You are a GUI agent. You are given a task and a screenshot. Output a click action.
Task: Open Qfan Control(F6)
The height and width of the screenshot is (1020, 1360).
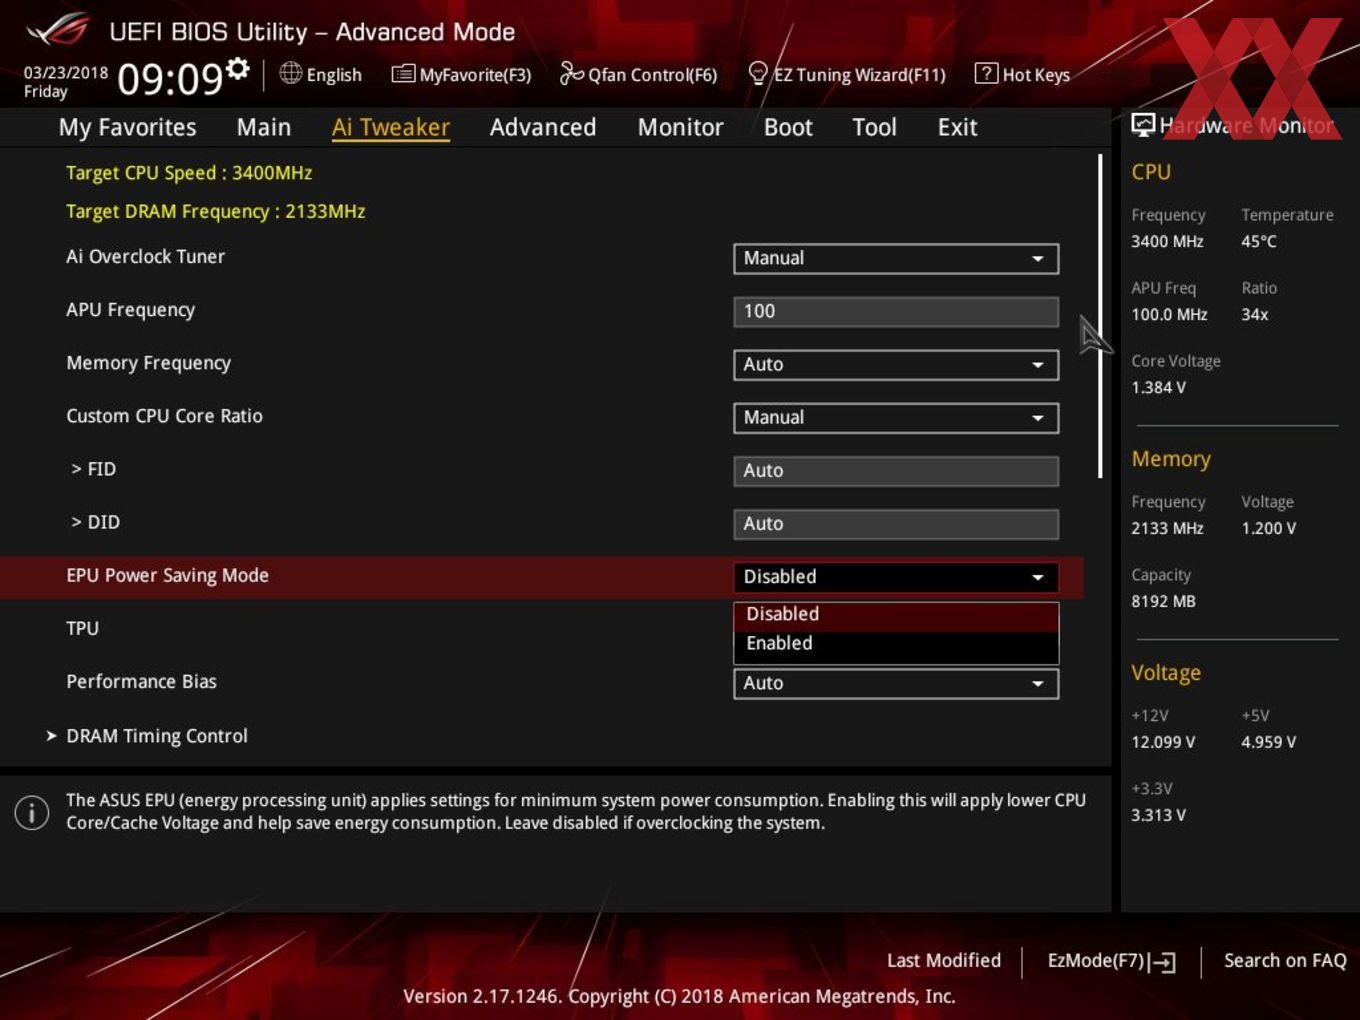pyautogui.click(x=638, y=74)
